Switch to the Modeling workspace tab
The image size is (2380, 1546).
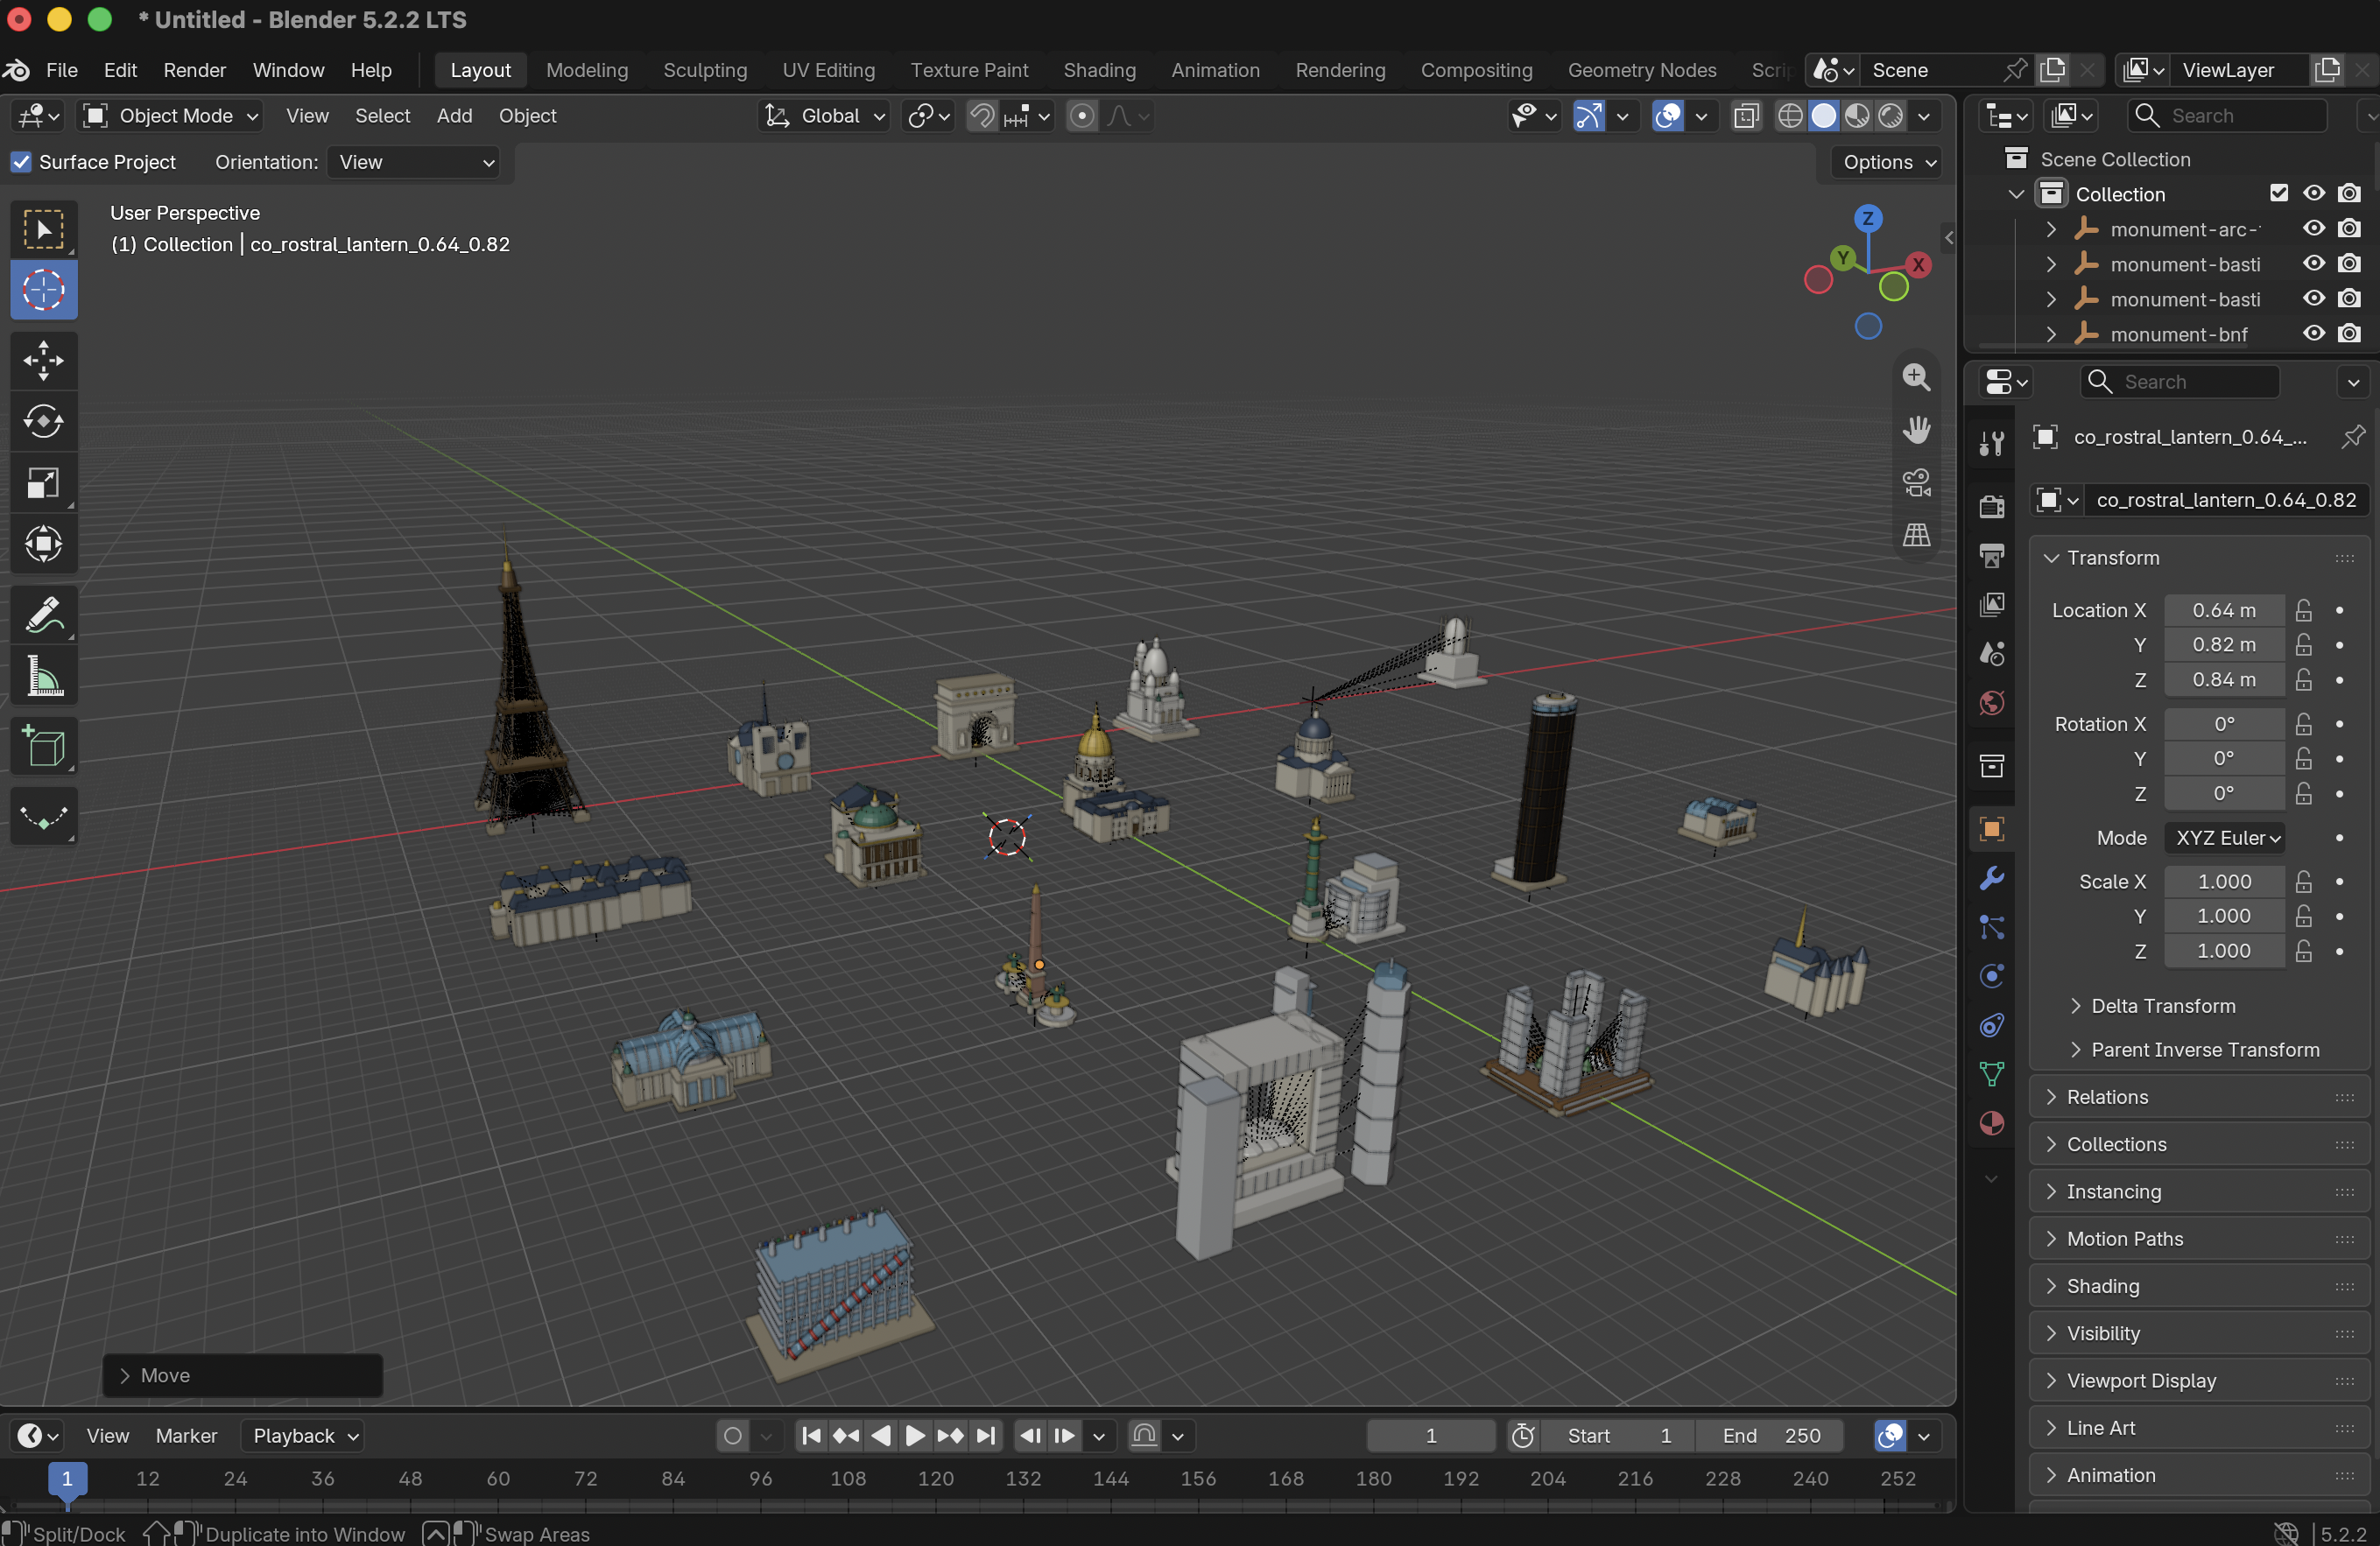587,70
